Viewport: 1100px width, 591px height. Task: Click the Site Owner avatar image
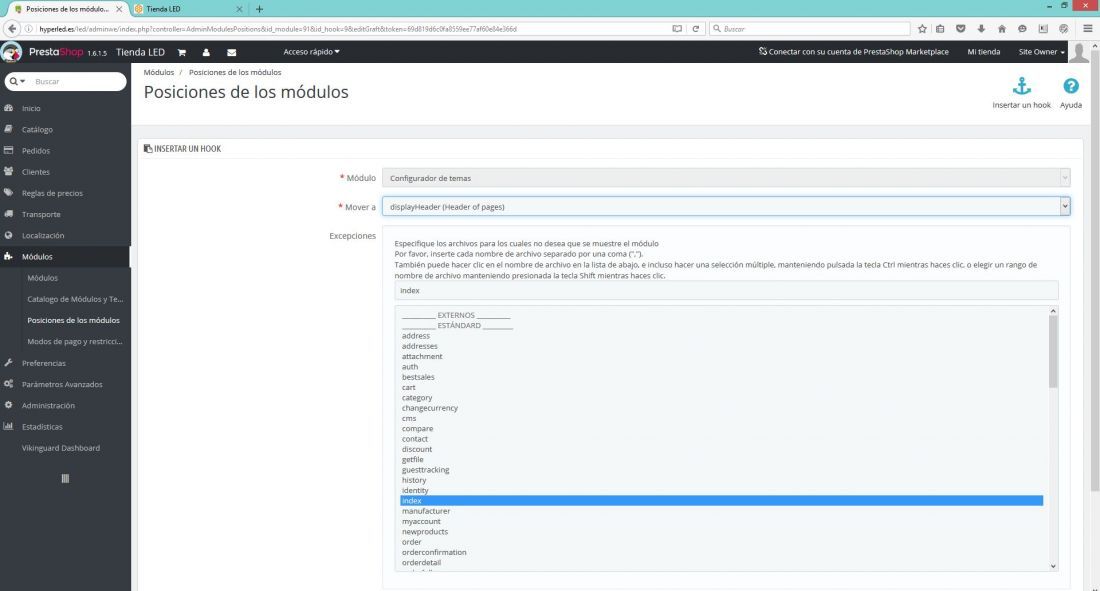click(1079, 52)
